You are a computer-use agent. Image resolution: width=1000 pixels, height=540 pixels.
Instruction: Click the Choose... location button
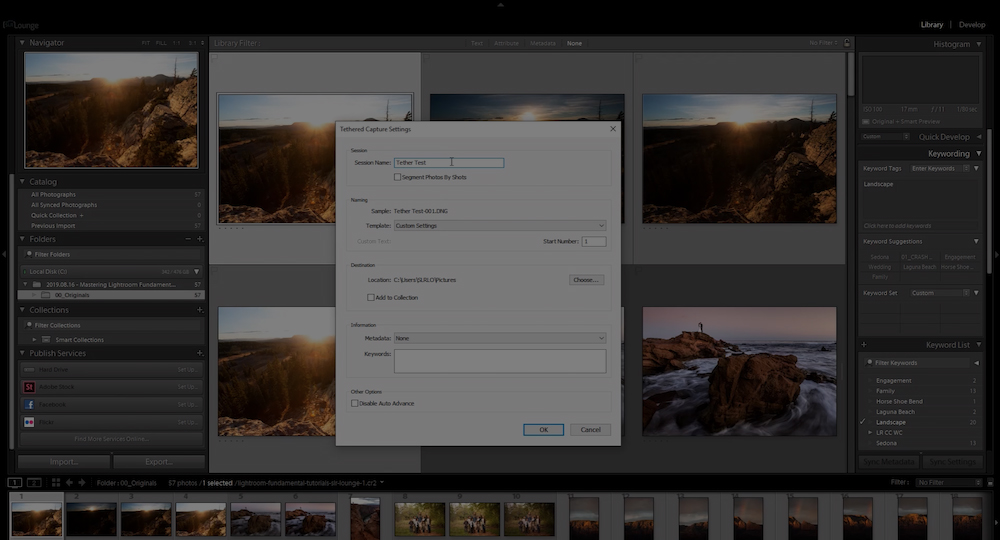tap(586, 280)
